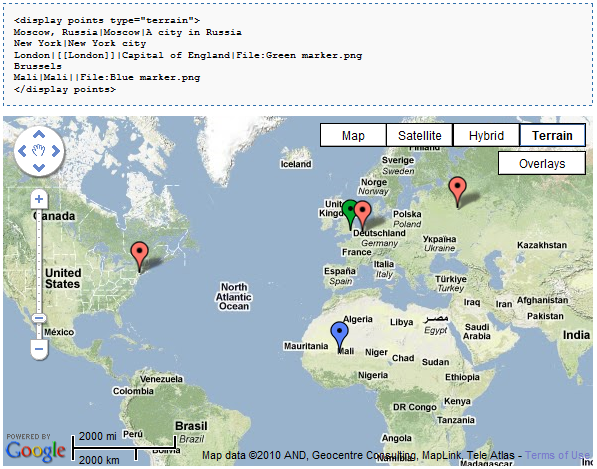Click the 'Brussels' line in the code block
Viewport: 597px width, 469px height.
click(x=37, y=66)
